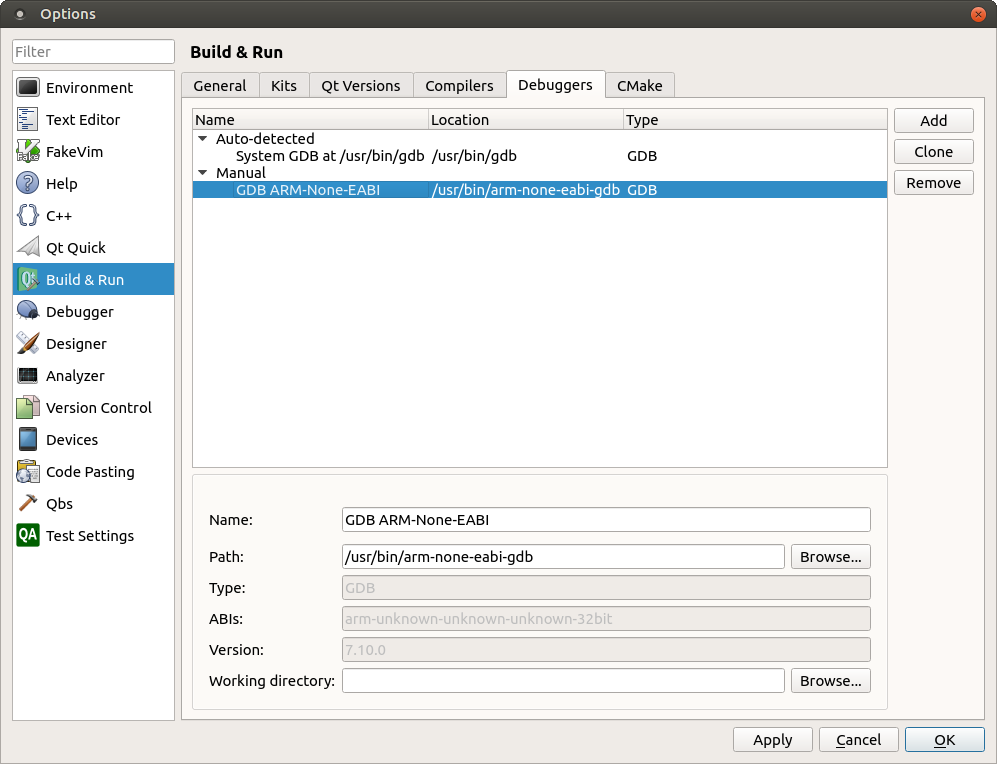Select the C++ braces icon
The height and width of the screenshot is (764, 997).
(28, 216)
